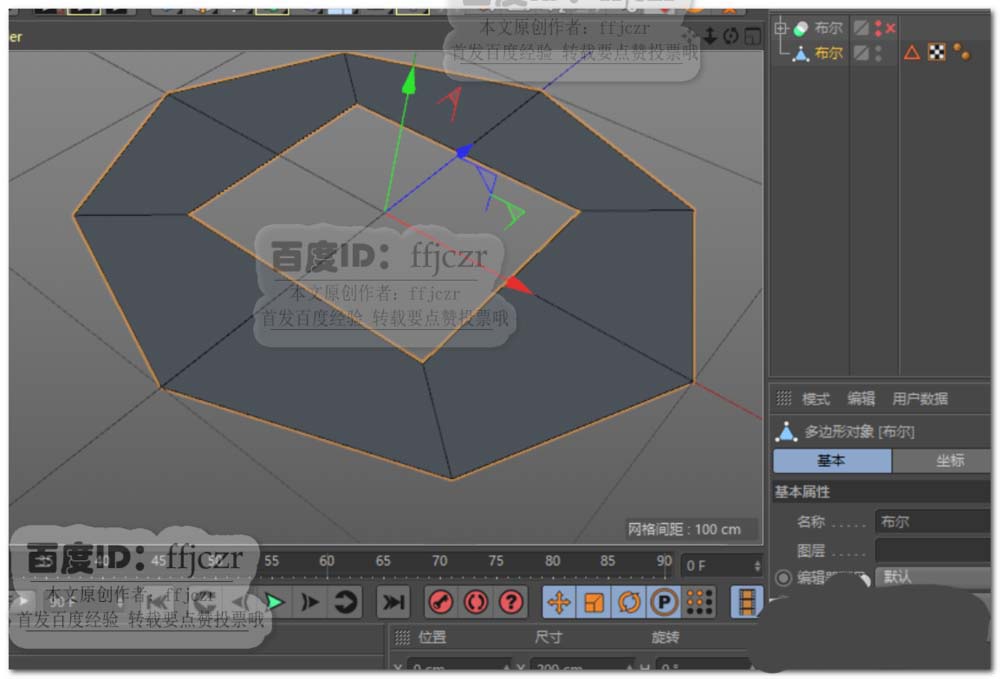Click the red question mark keyframe icon

[x=511, y=602]
